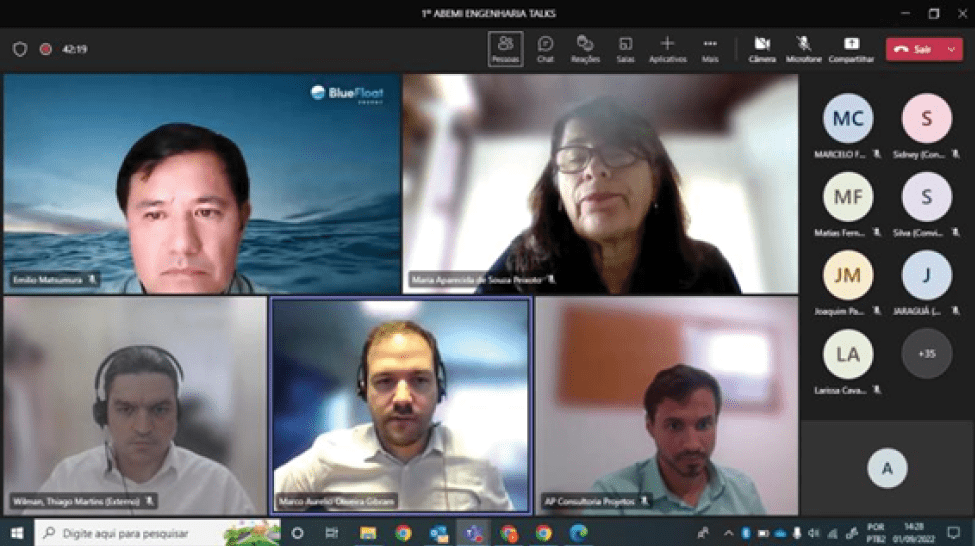Image resolution: width=975 pixels, height=546 pixels.
Task: Click the recording indicator icon
Action: [45, 48]
